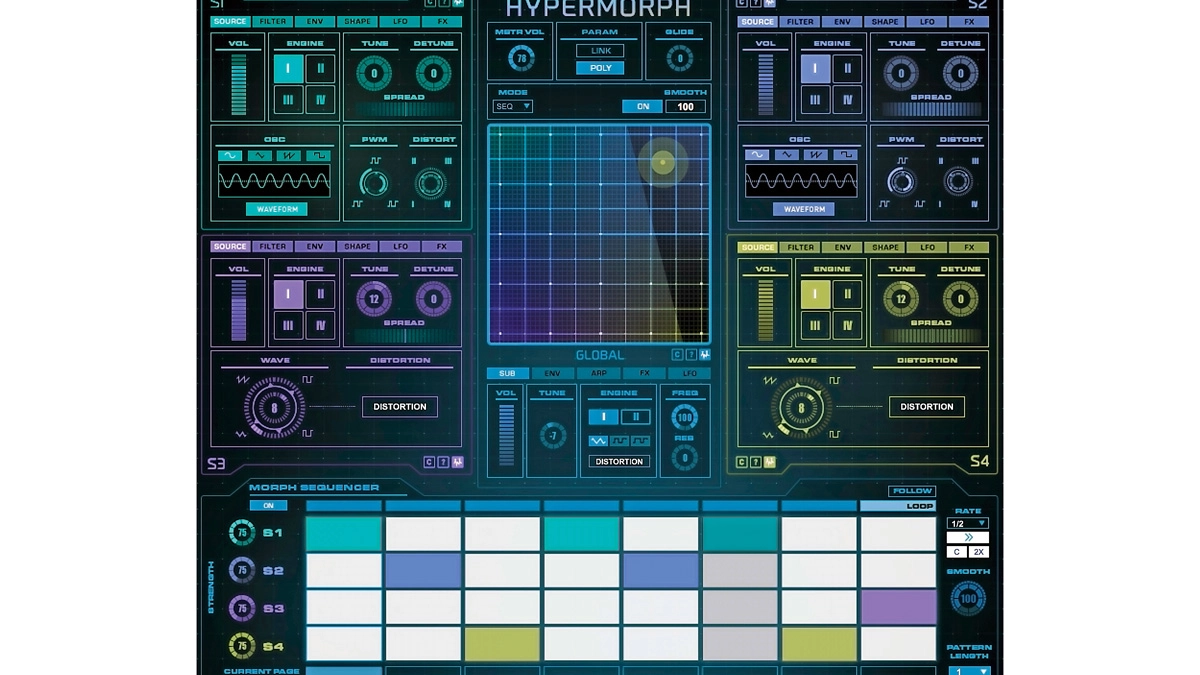1200x675 pixels.
Task: Click the MSTR VOL knob showing 78
Action: click(x=520, y=59)
